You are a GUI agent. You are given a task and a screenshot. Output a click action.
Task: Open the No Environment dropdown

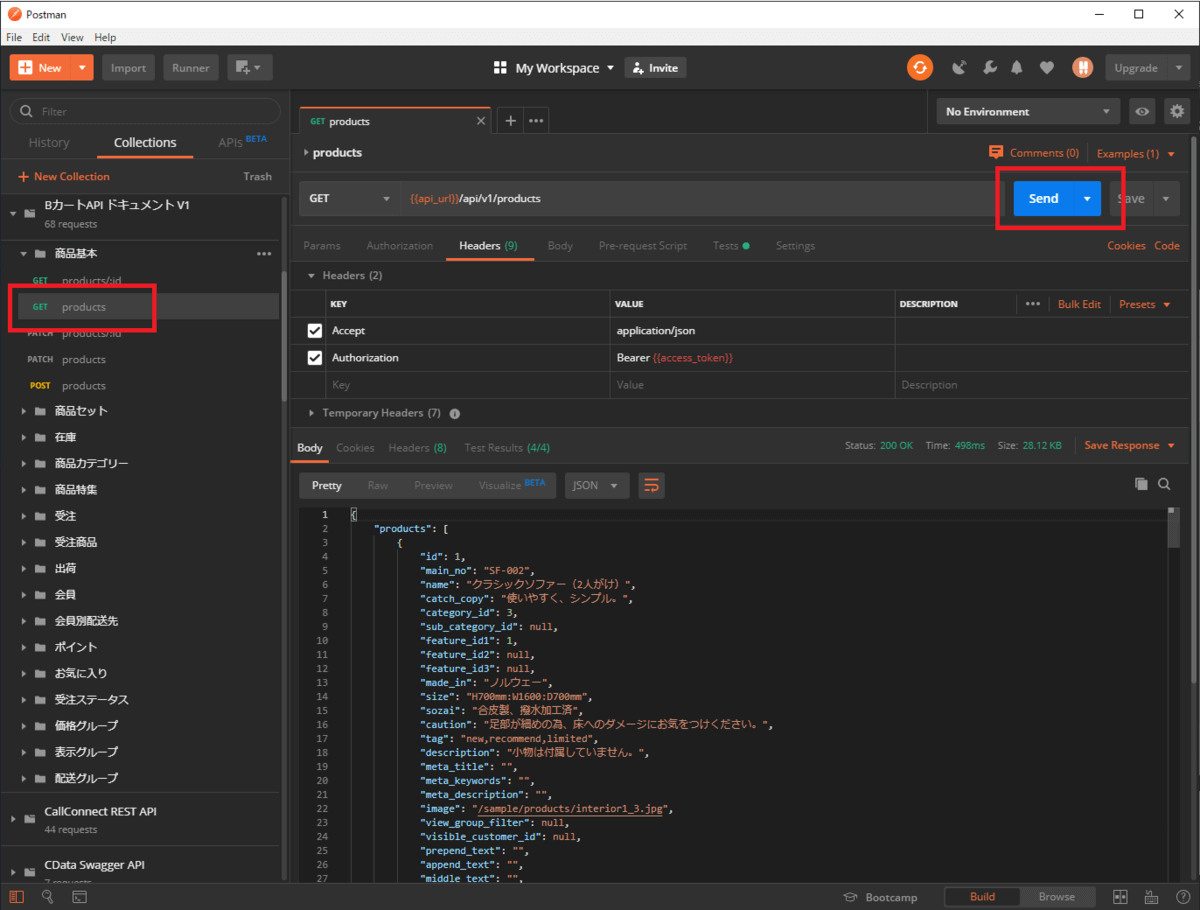coord(1028,111)
